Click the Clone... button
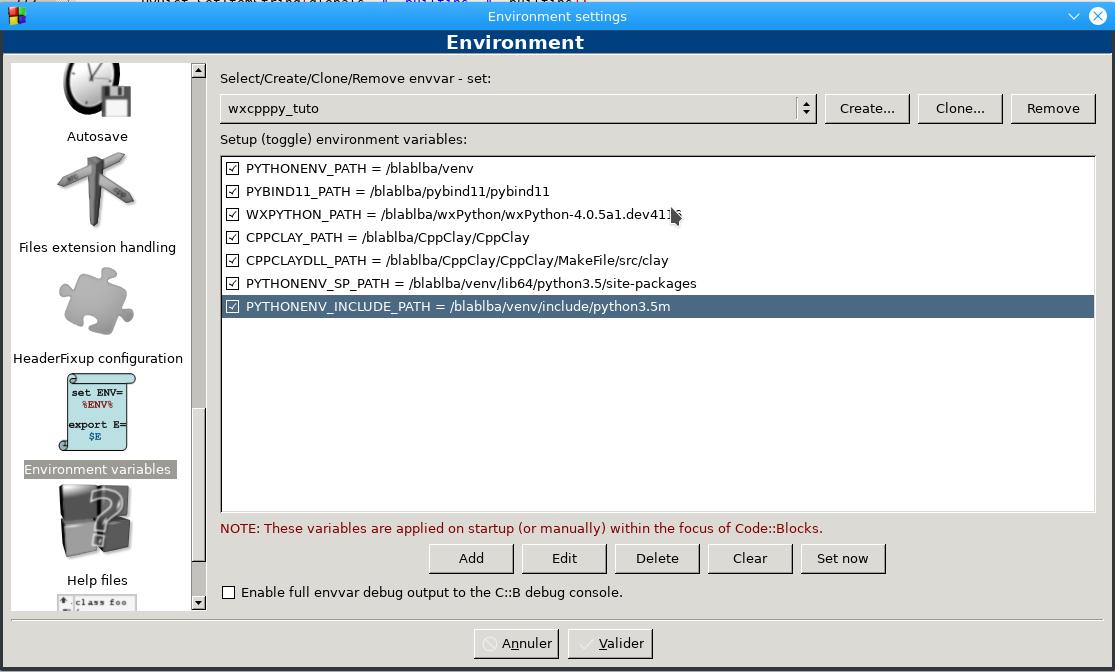Image resolution: width=1115 pixels, height=672 pixels. (x=960, y=109)
